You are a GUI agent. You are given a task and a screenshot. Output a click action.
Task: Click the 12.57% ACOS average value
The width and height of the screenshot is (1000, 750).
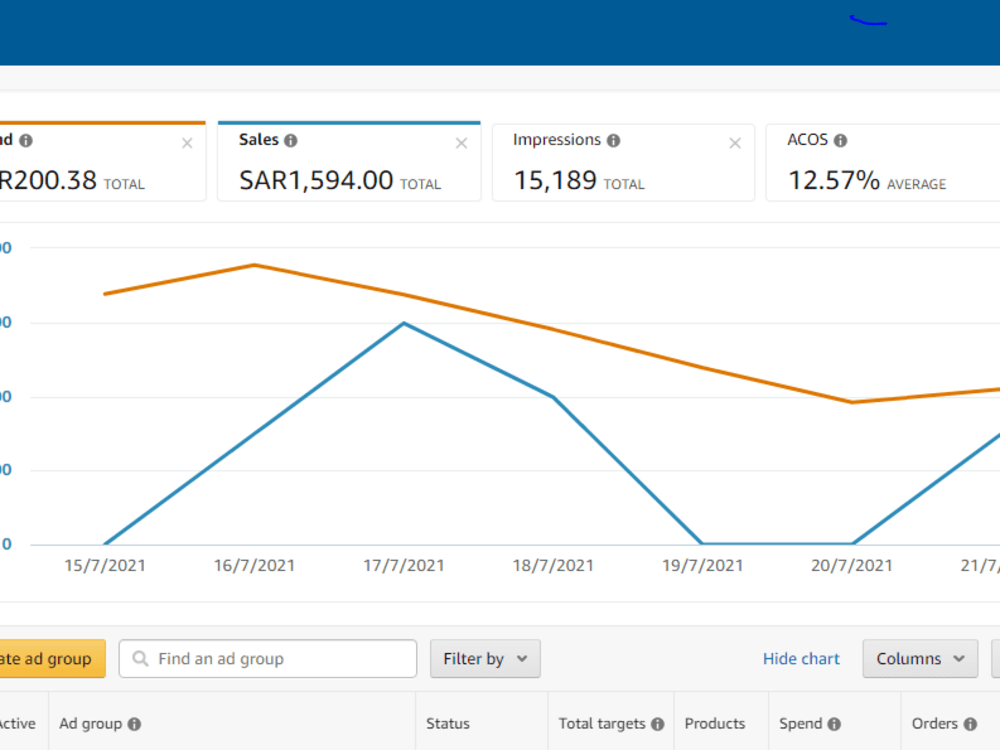pyautogui.click(x=834, y=180)
